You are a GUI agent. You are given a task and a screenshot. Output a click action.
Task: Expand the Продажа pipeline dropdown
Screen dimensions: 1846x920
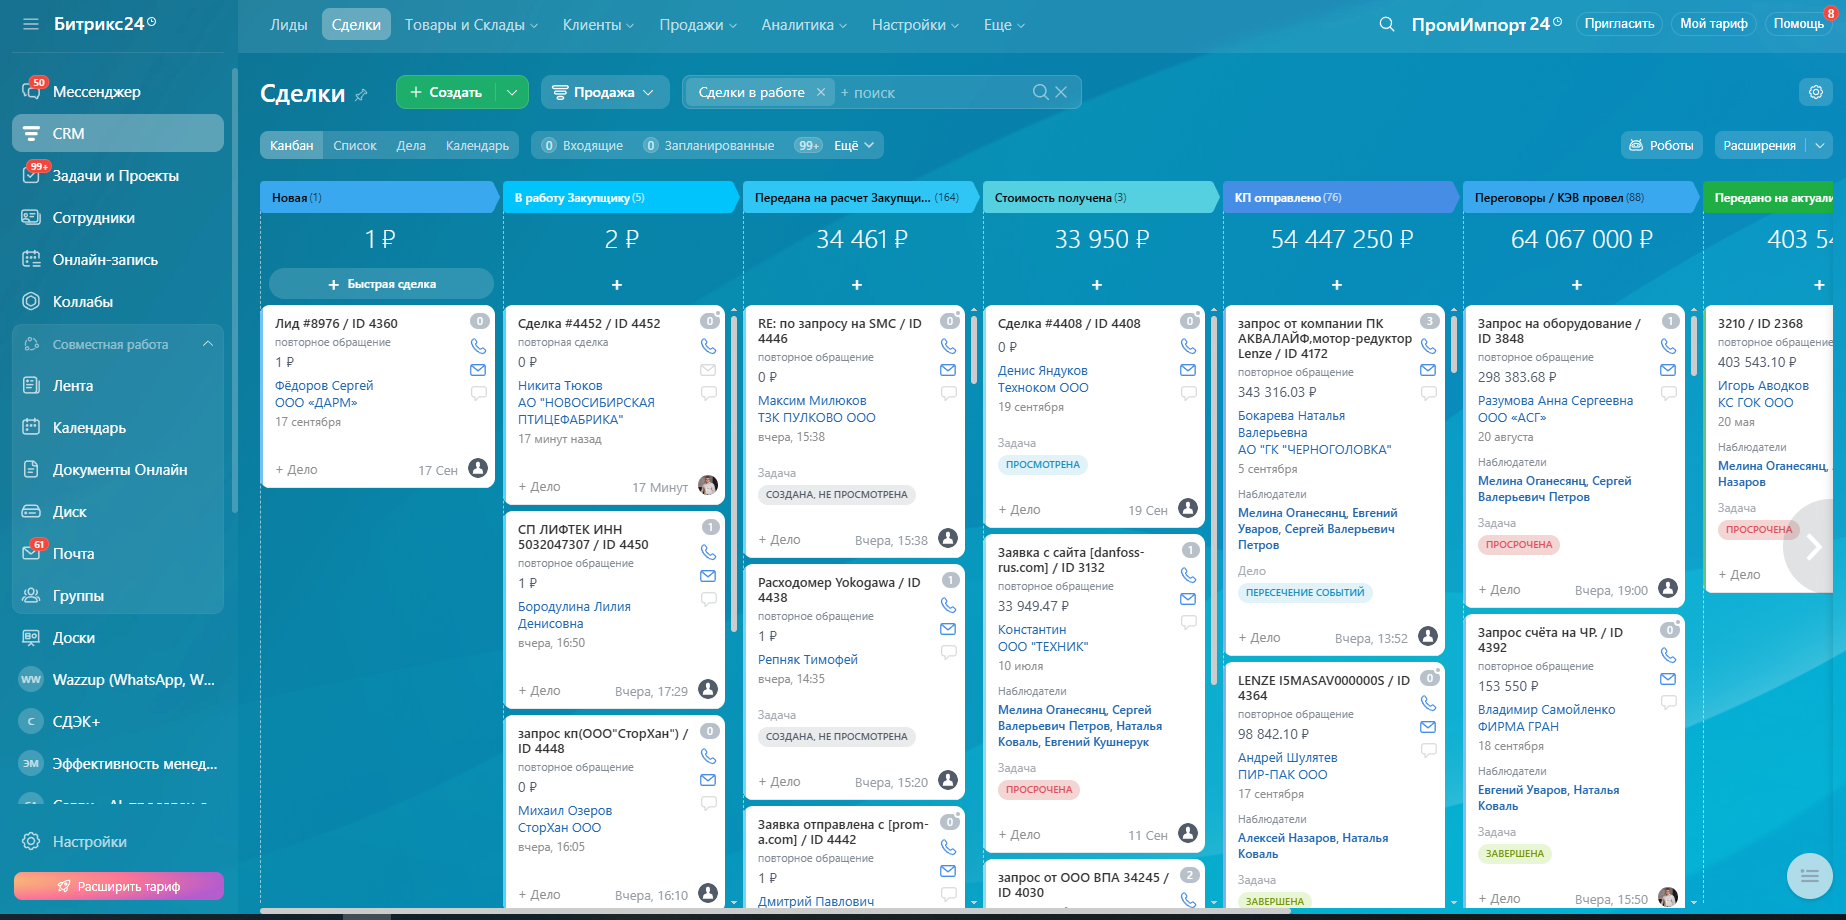(x=604, y=92)
